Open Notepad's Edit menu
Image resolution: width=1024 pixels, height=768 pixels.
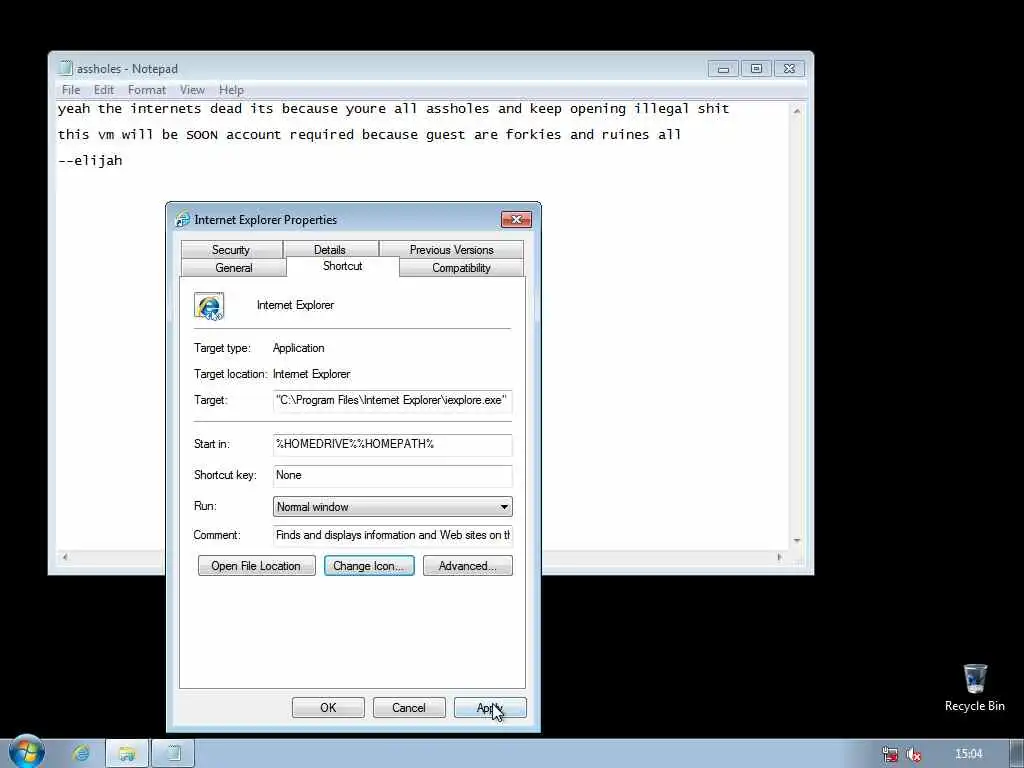104,89
